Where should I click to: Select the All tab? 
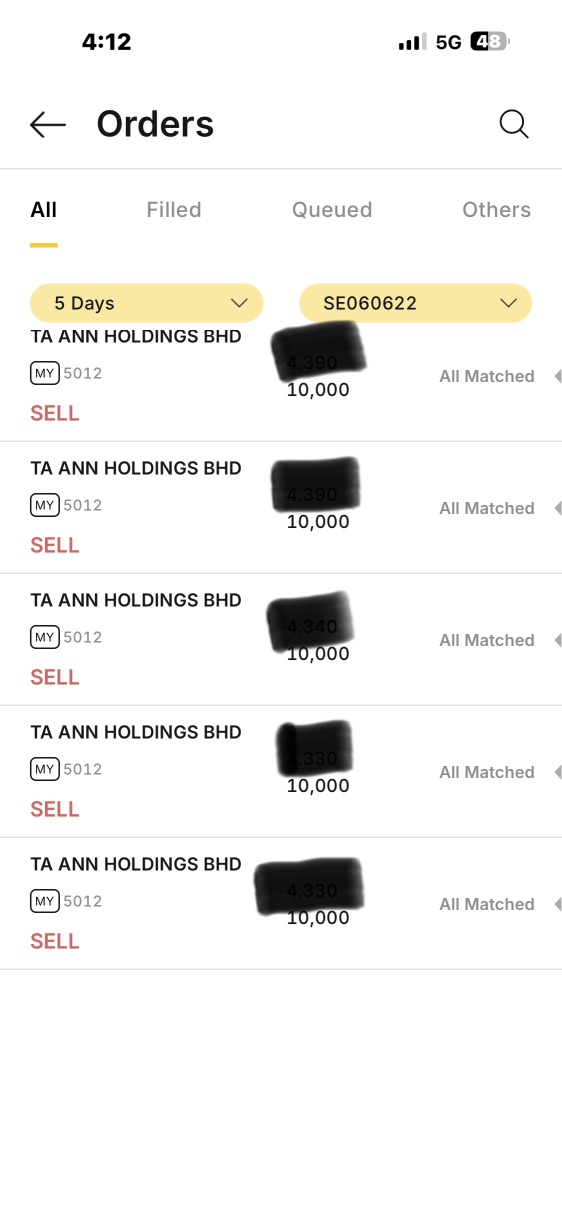44,210
